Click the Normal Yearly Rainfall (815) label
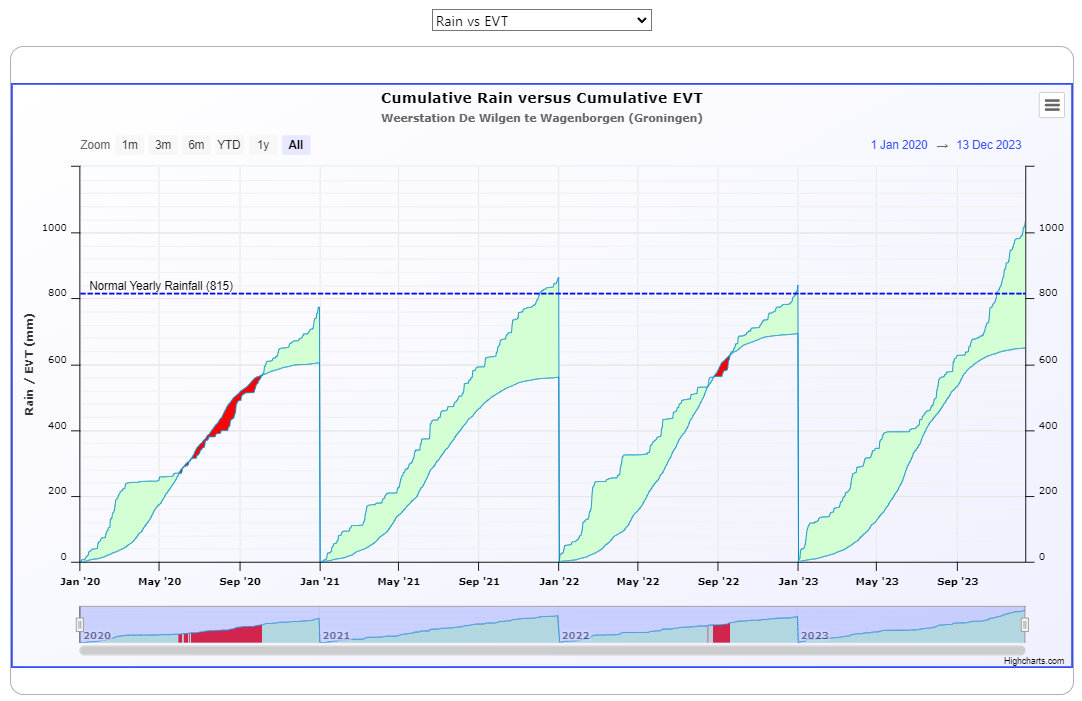Screen dimensions: 1082x701 [161, 286]
